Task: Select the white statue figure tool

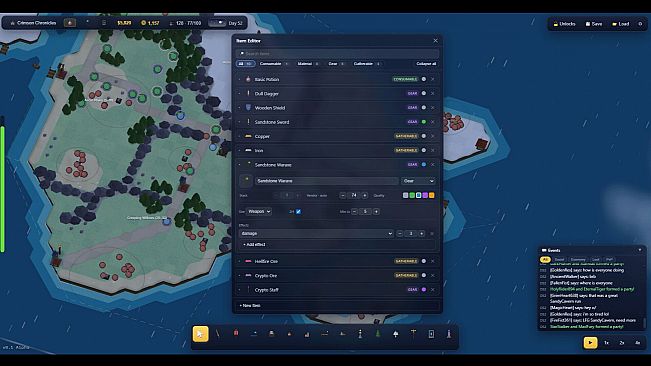Action: tap(360, 334)
